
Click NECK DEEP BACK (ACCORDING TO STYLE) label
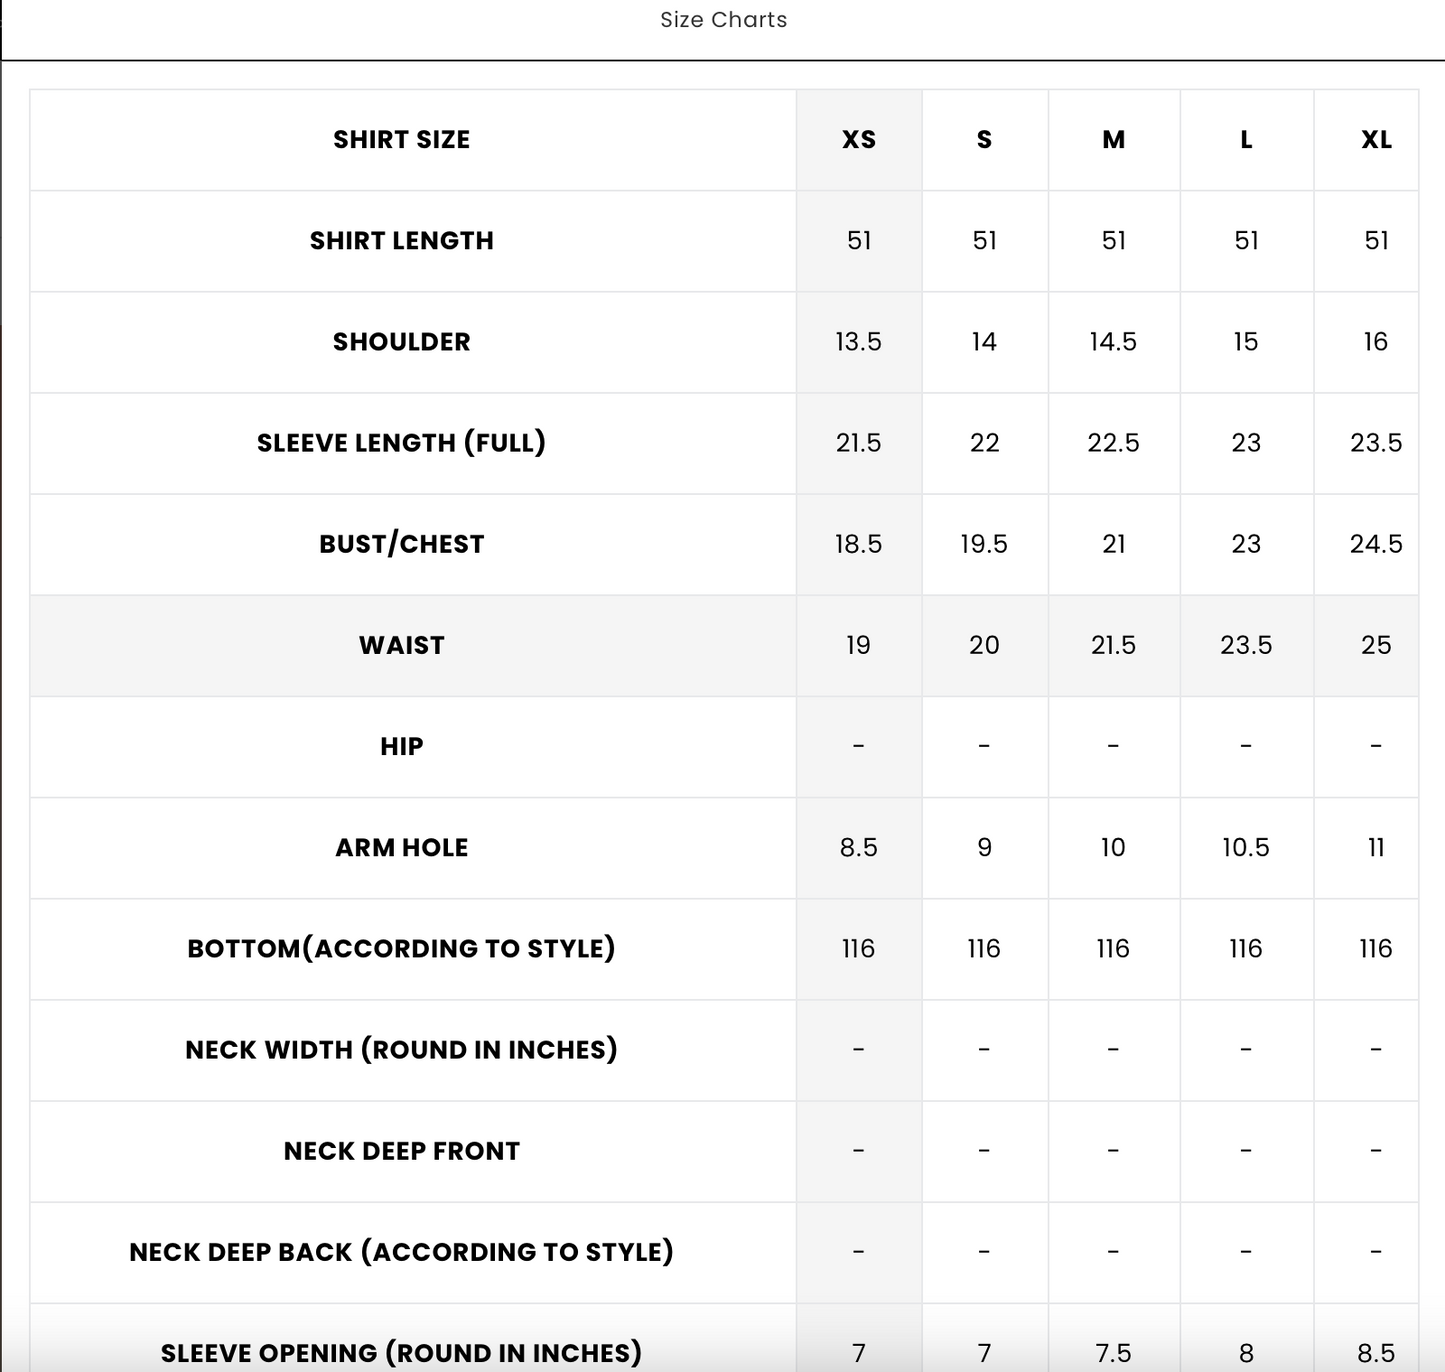point(401,1252)
